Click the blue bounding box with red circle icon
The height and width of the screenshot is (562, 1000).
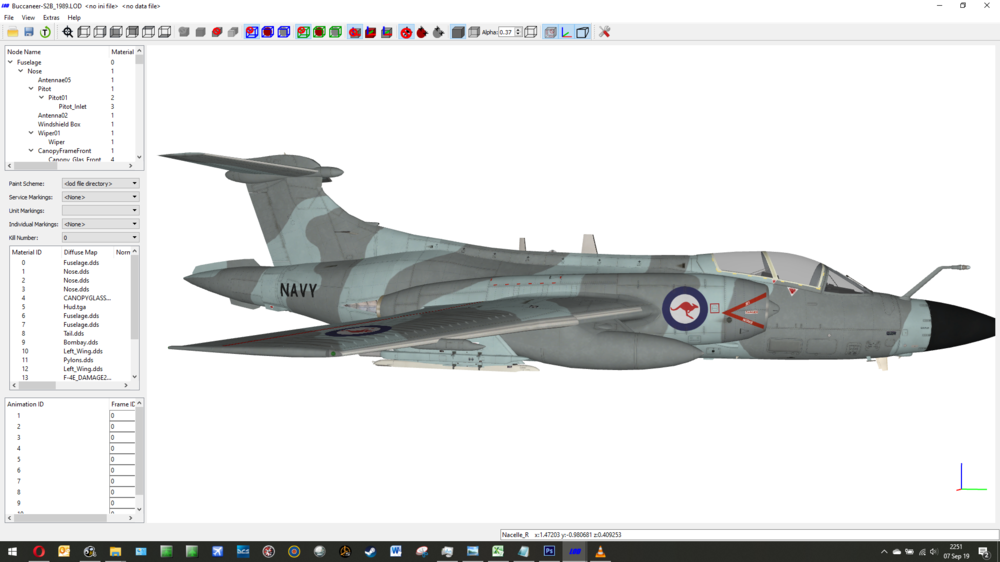(x=252, y=32)
